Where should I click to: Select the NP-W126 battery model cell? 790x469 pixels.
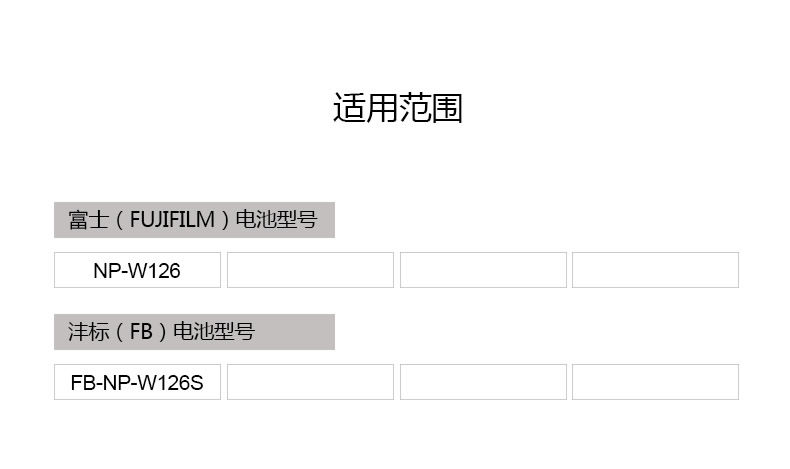pos(137,270)
